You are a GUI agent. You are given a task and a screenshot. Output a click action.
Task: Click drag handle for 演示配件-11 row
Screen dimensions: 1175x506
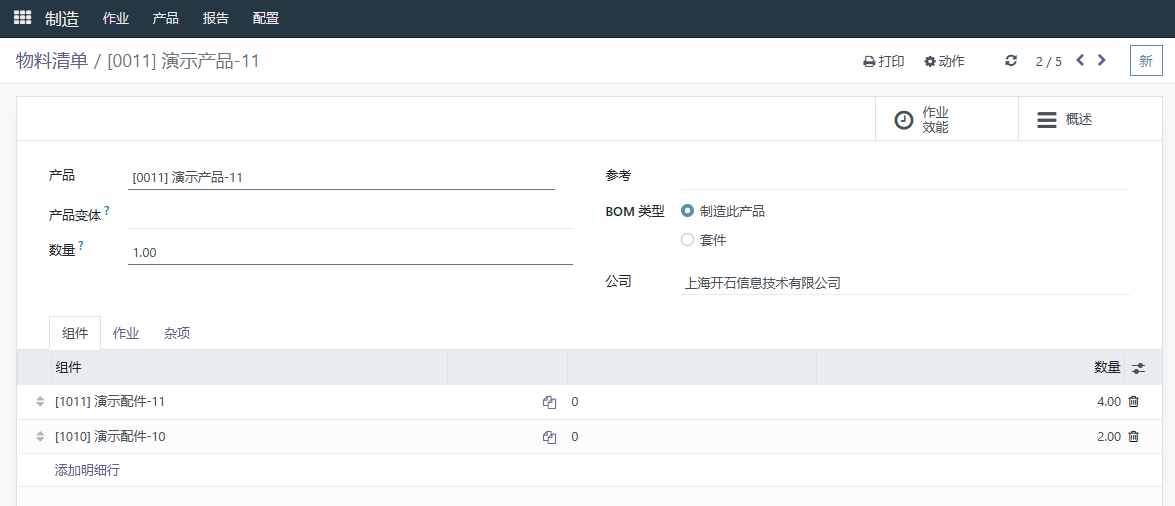tap(40, 402)
